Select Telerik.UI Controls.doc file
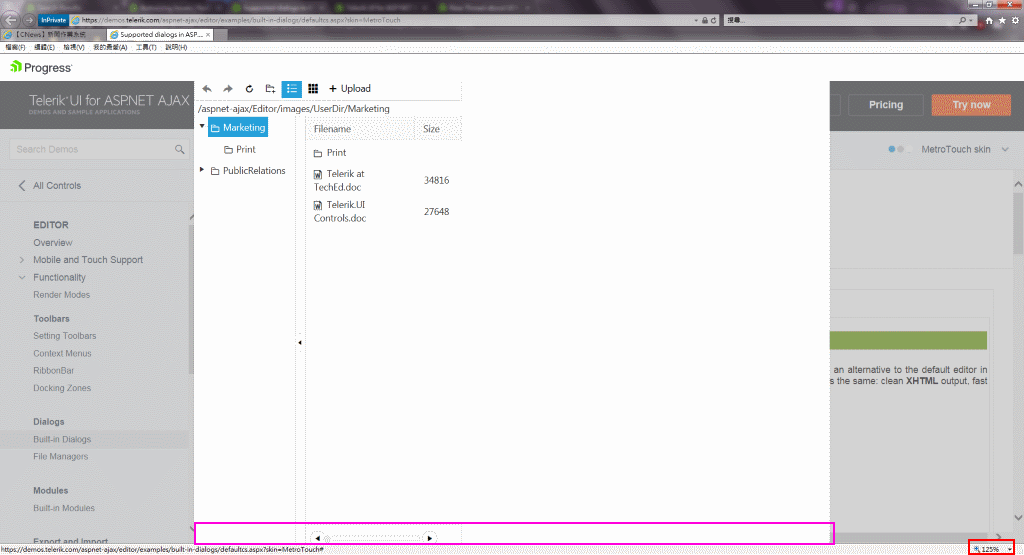 tap(342, 212)
